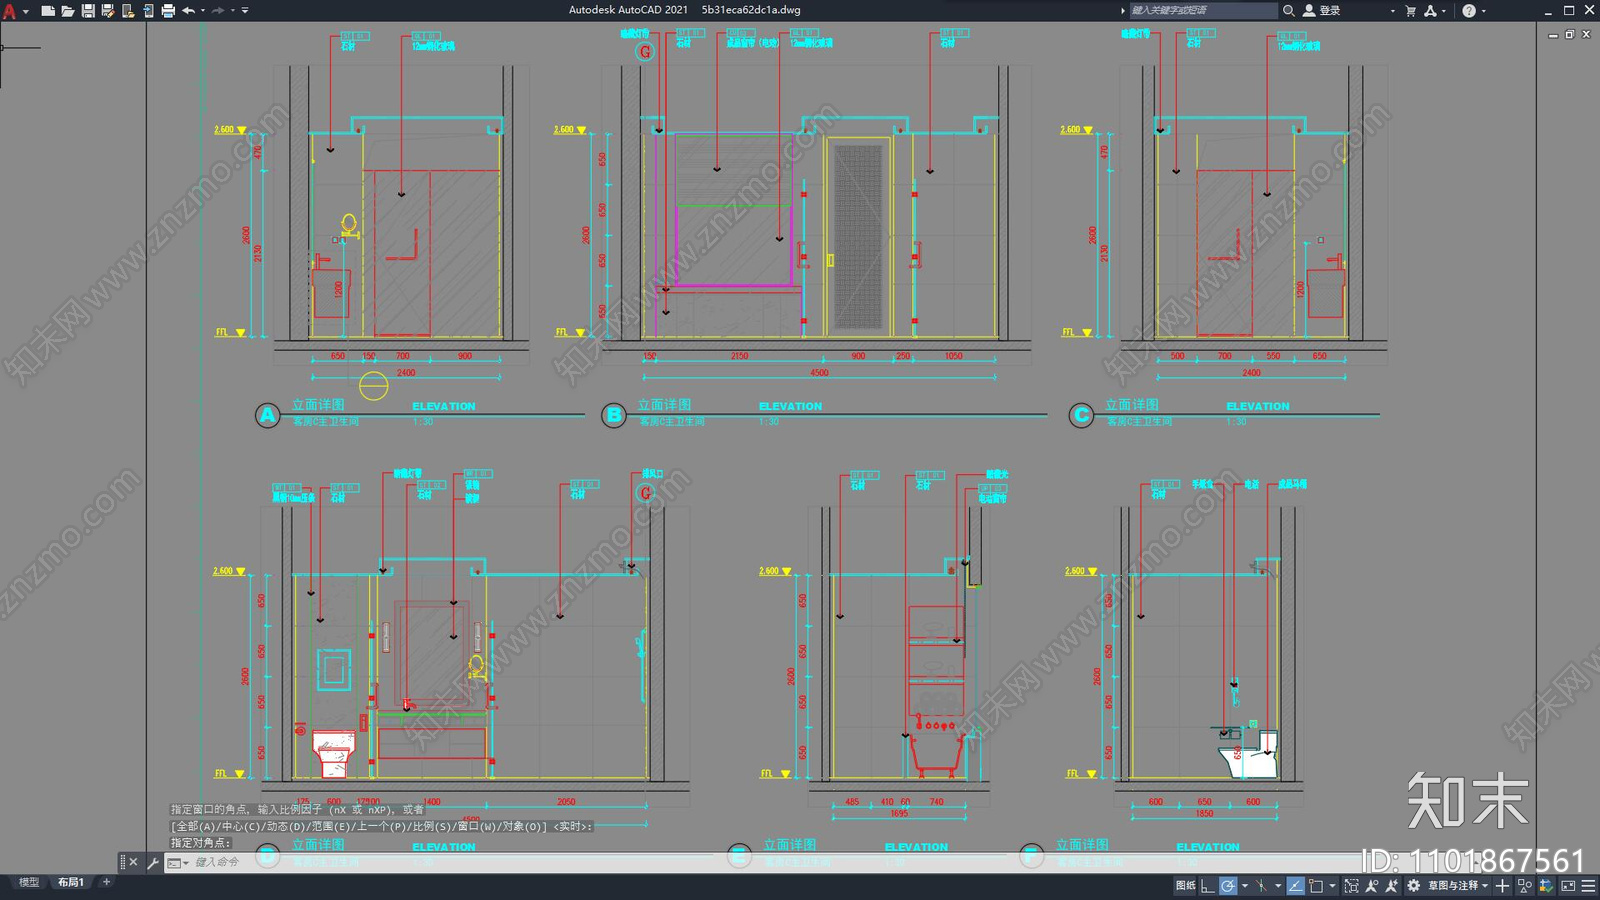Open Object snap settings dropdown
The image size is (1600, 900).
coord(1332,886)
